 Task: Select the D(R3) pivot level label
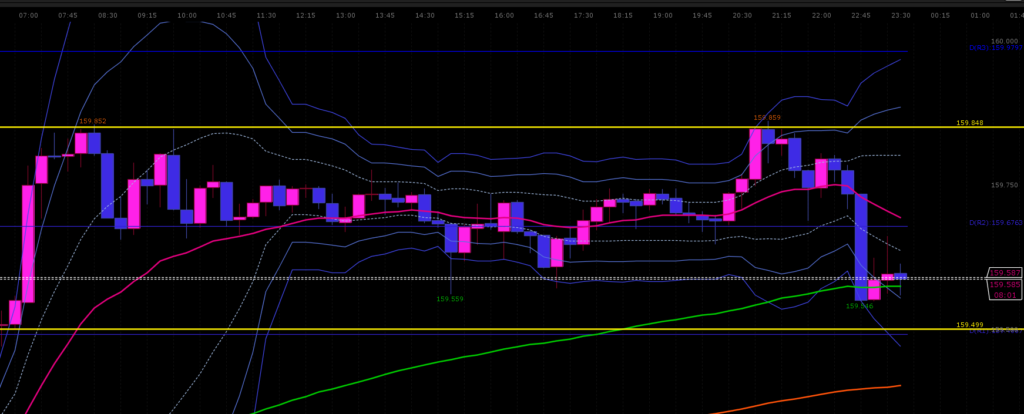[995, 48]
